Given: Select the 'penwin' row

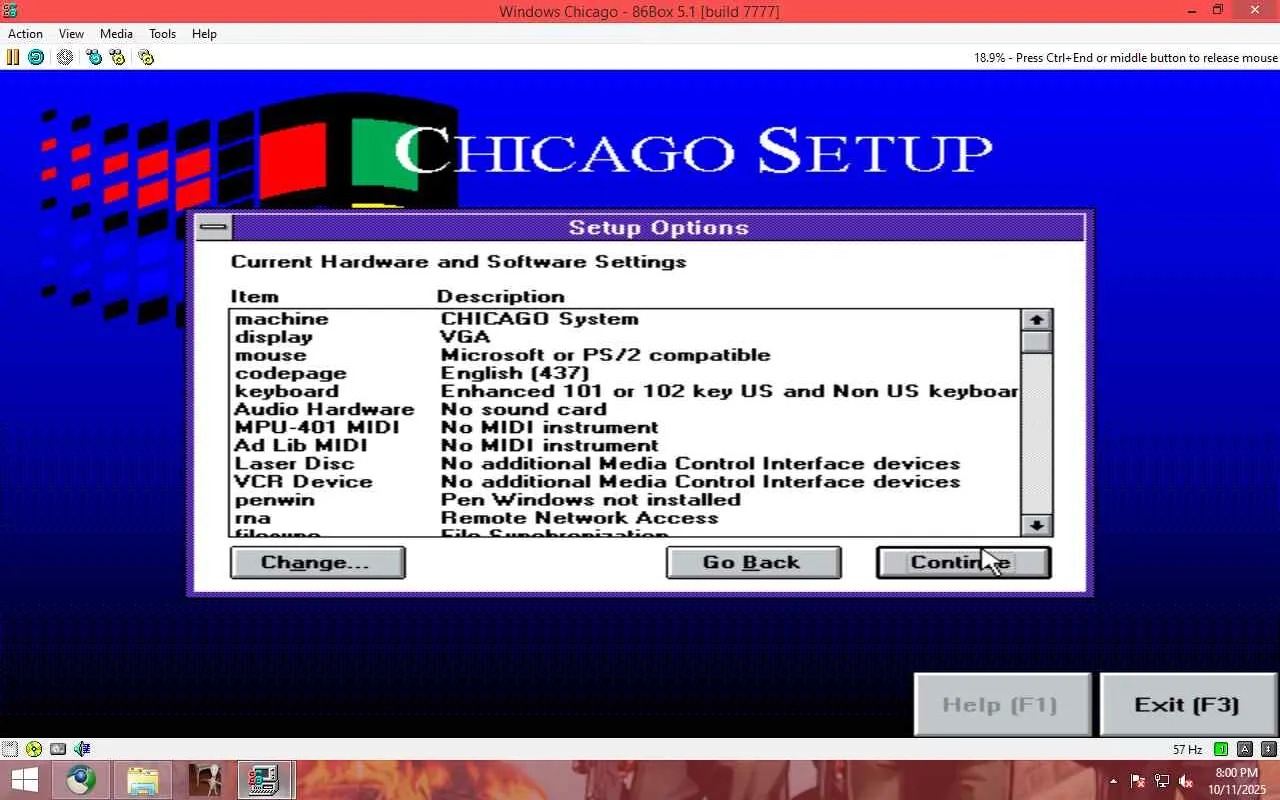Looking at the screenshot, I should tap(625, 499).
